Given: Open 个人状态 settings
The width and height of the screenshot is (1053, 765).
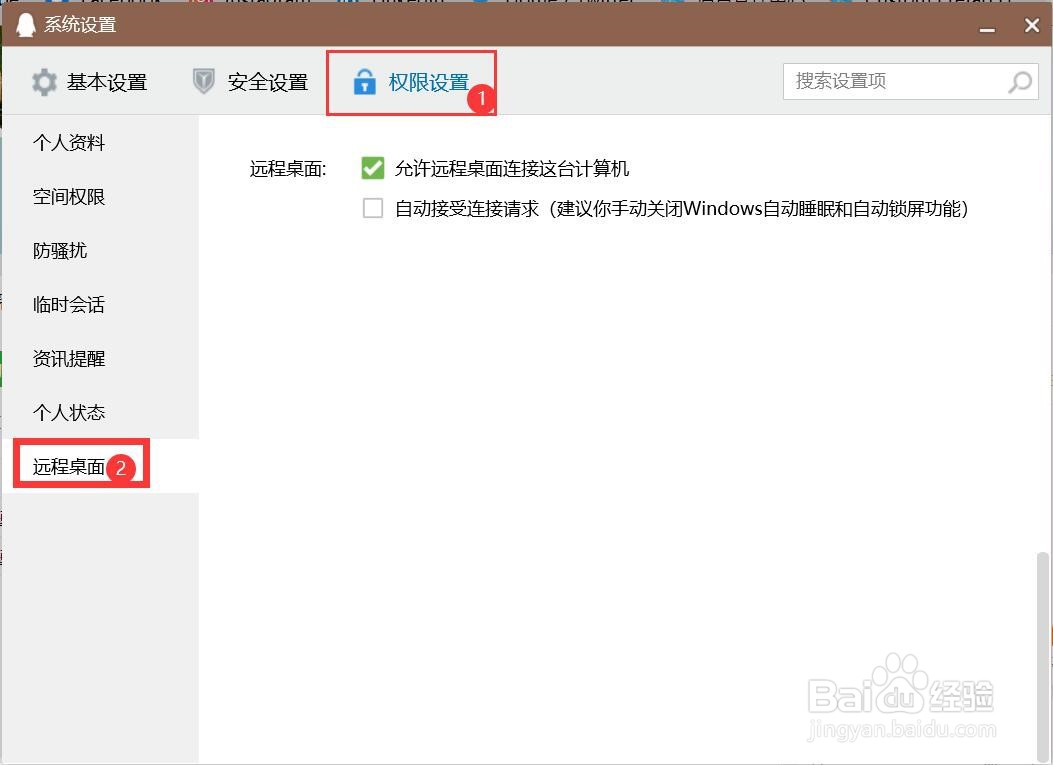Looking at the screenshot, I should [68, 411].
